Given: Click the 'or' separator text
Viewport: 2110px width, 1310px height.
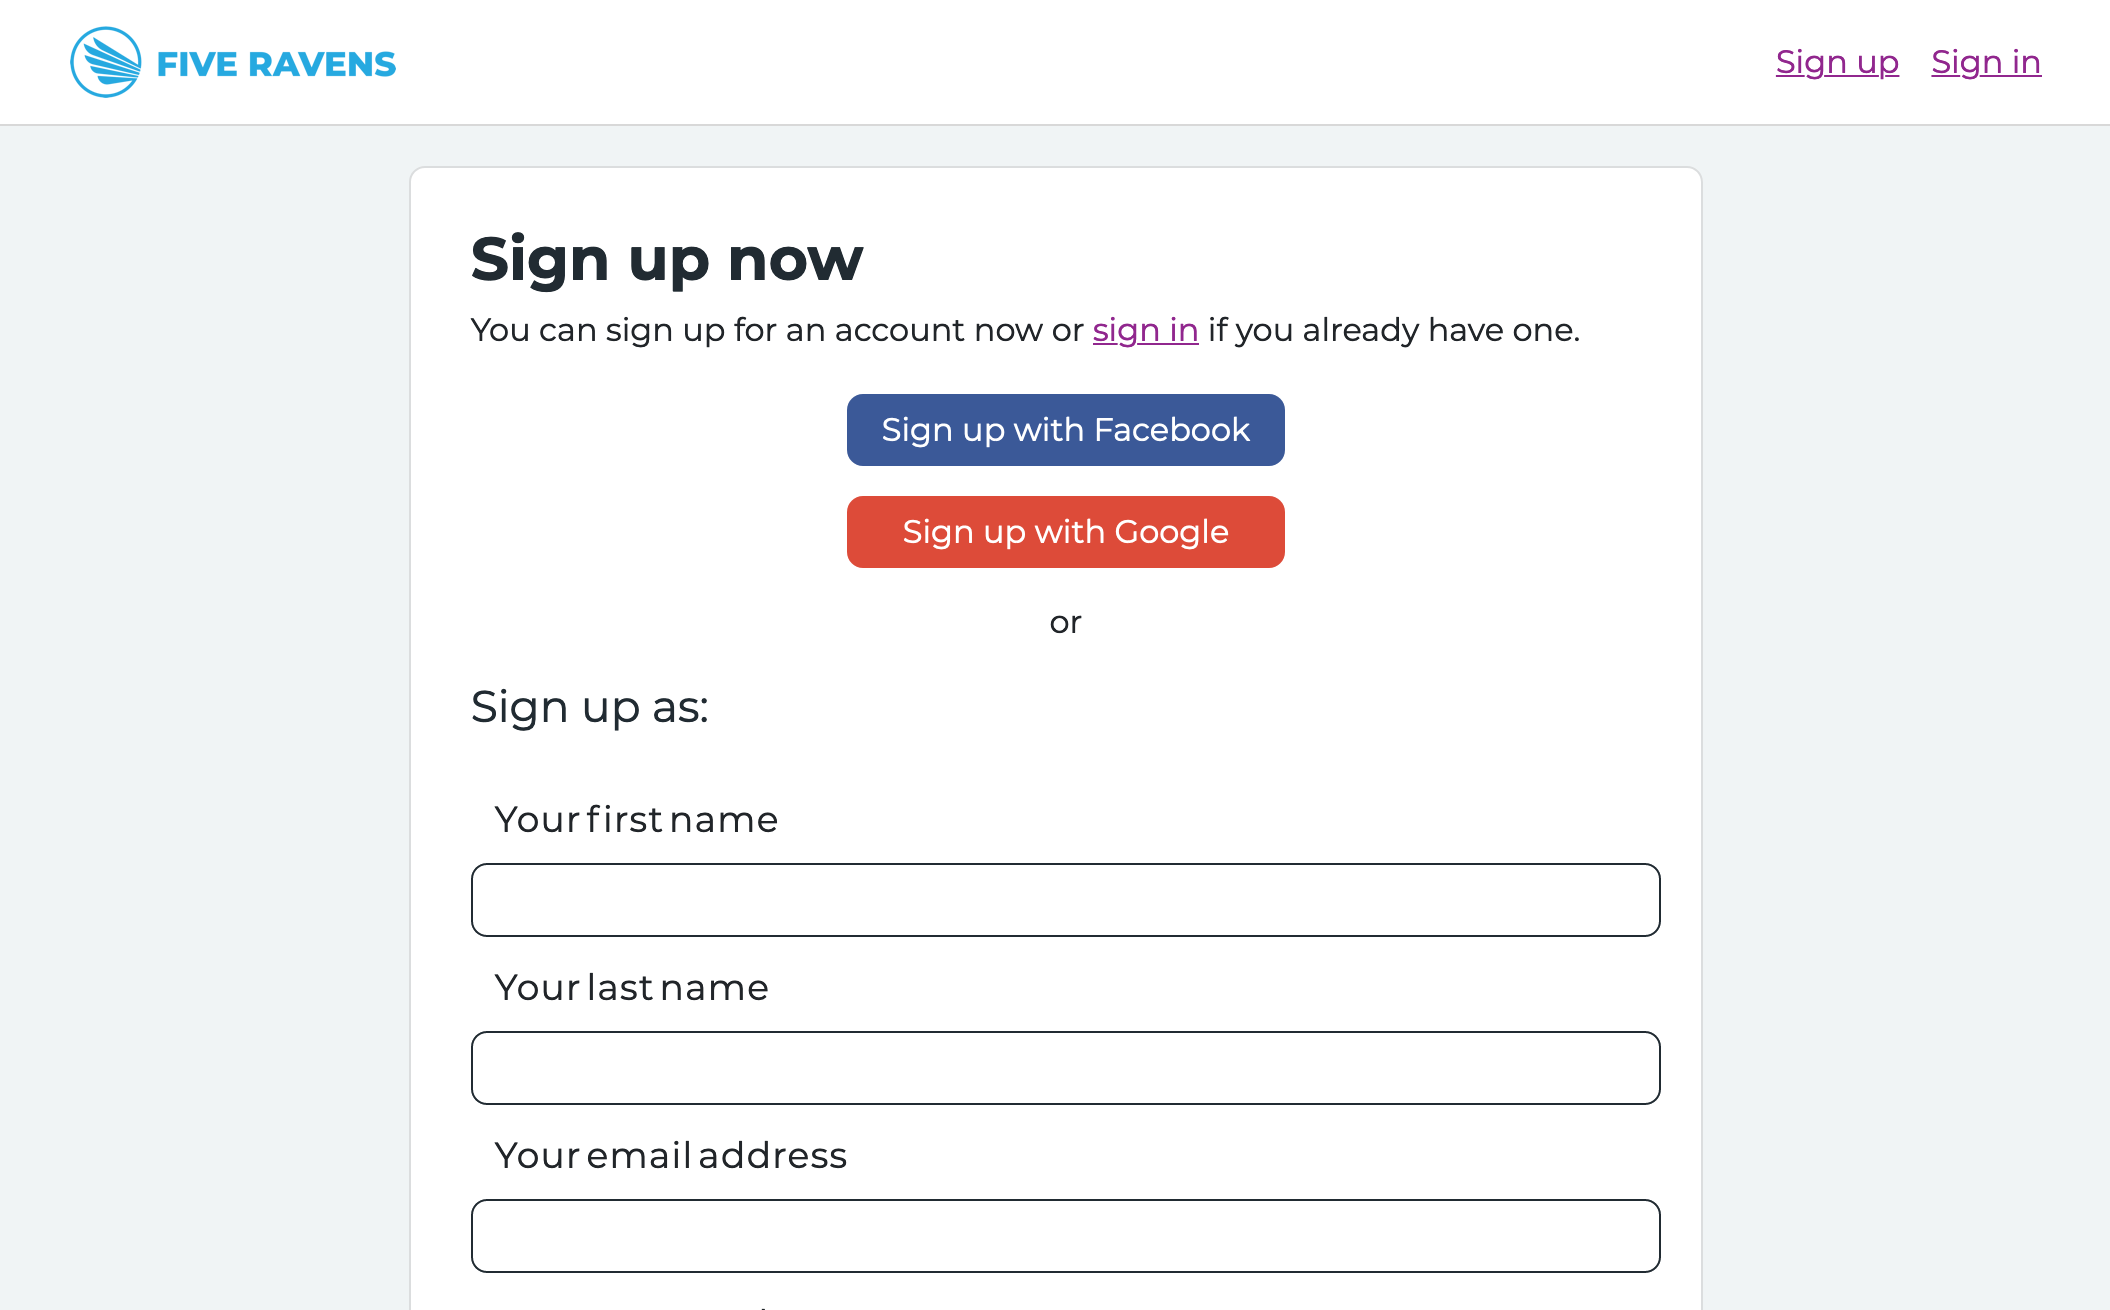Looking at the screenshot, I should point(1065,623).
